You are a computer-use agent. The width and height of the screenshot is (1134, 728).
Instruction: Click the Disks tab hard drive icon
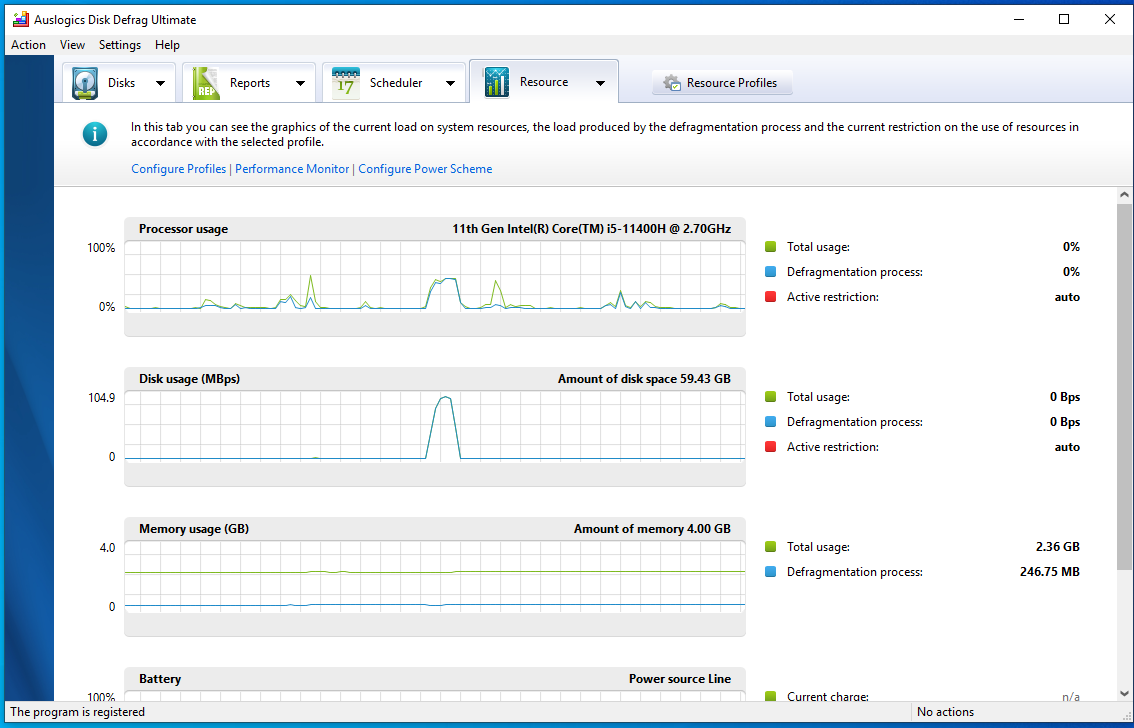85,83
